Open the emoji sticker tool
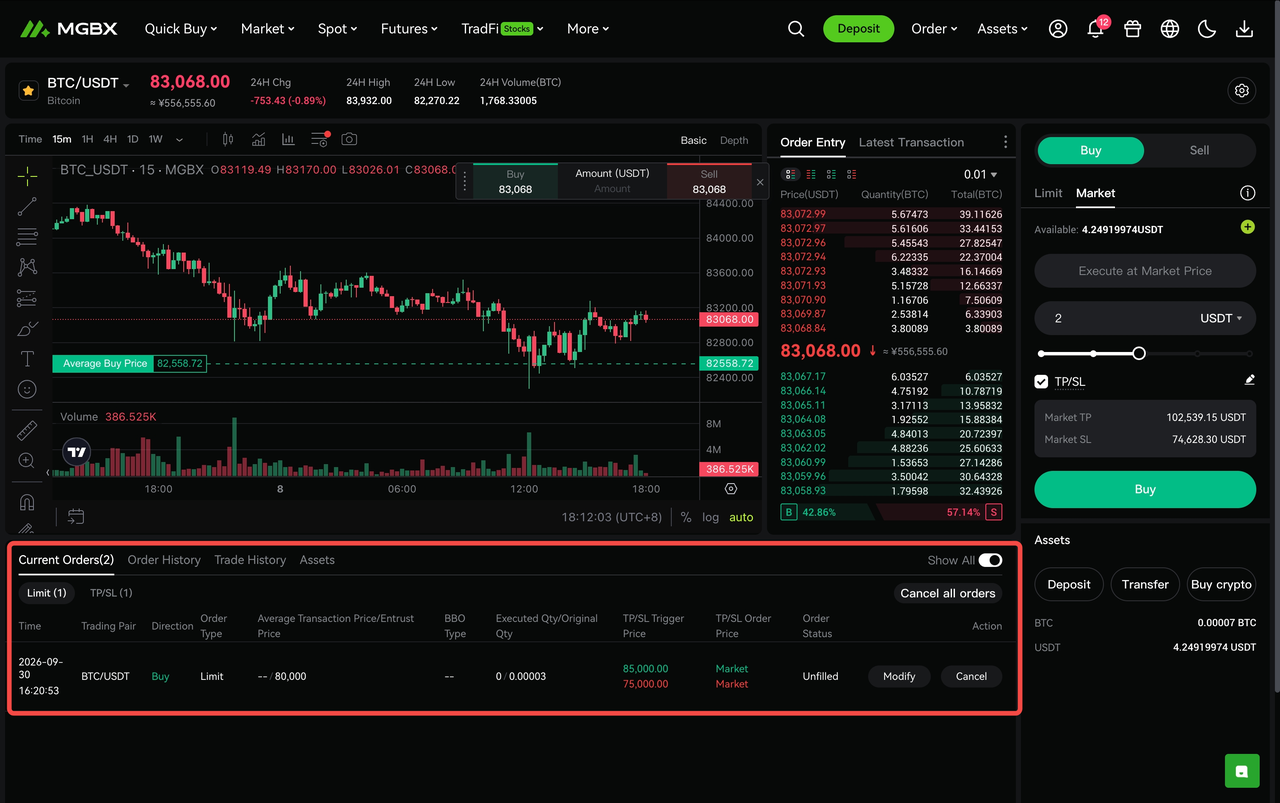The width and height of the screenshot is (1280, 803). 27,389
